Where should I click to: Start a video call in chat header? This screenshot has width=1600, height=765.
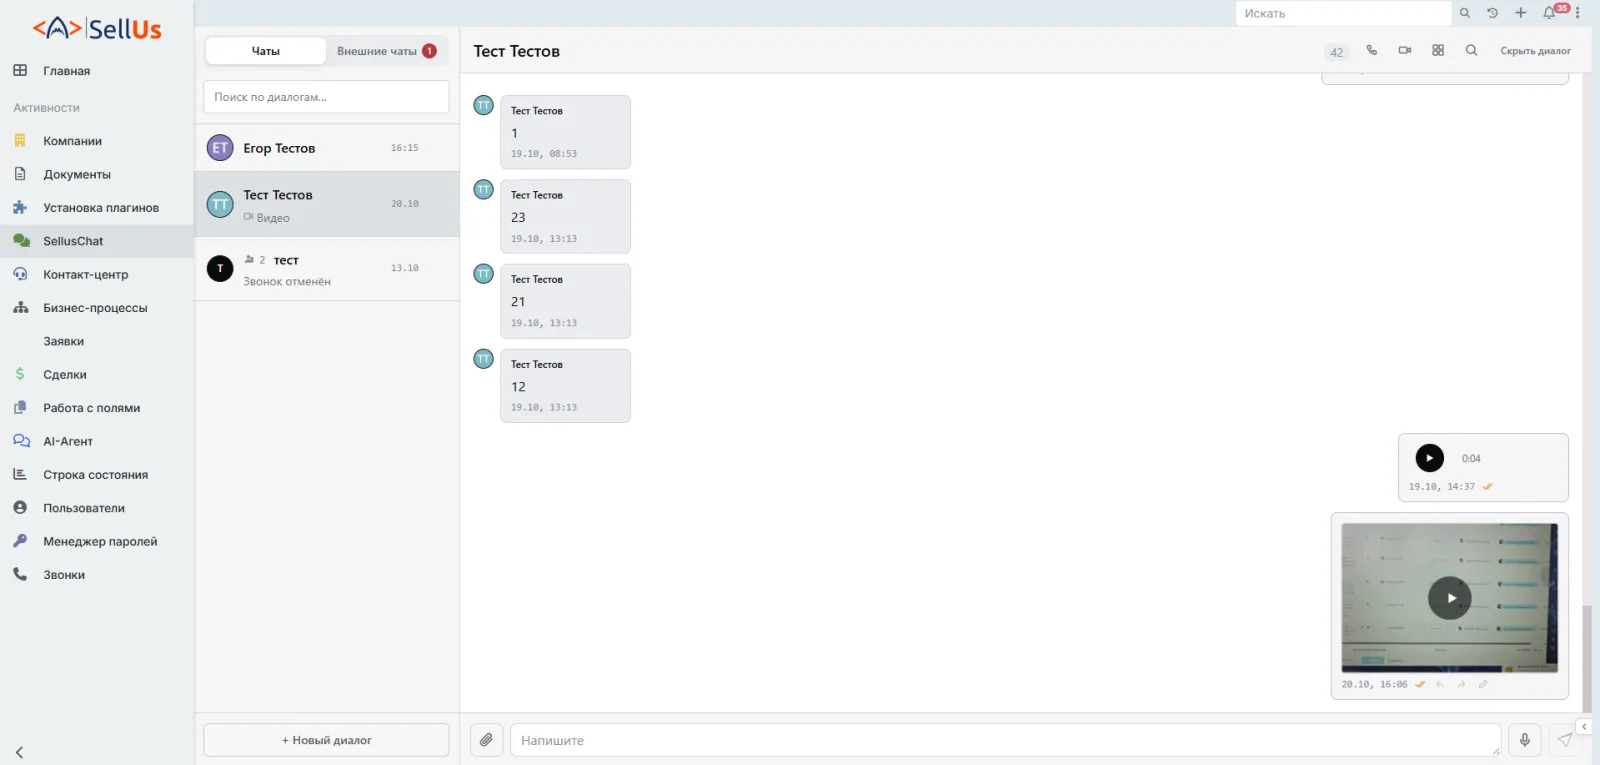coord(1405,50)
